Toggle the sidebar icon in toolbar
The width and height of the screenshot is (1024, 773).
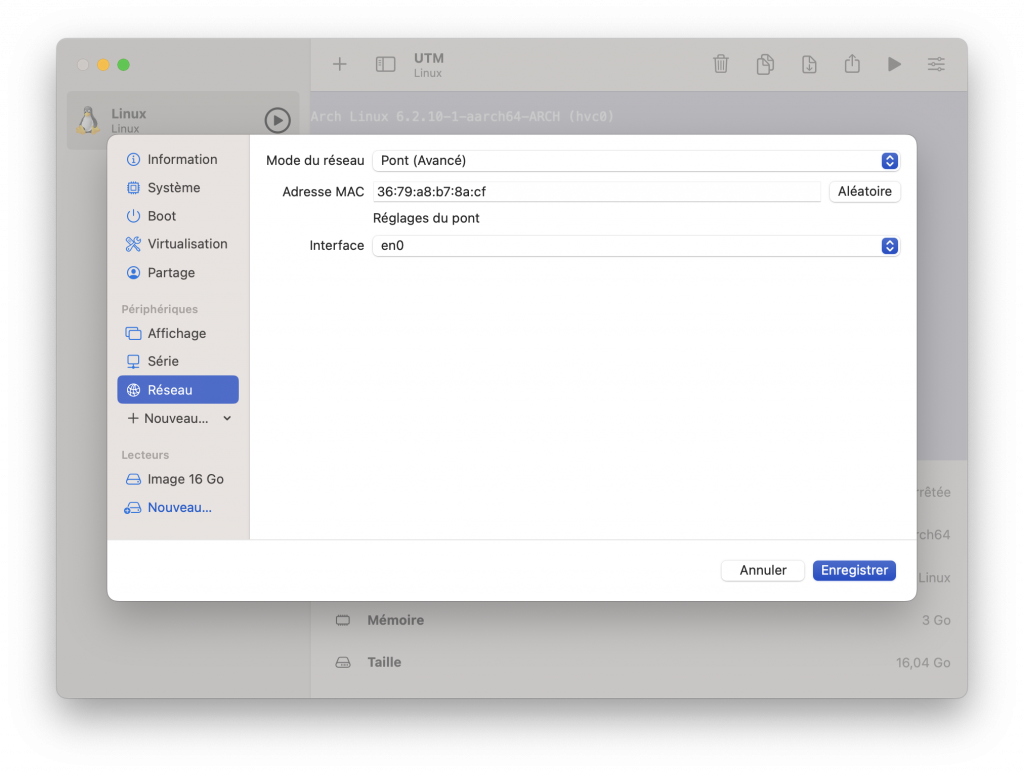tap(385, 64)
